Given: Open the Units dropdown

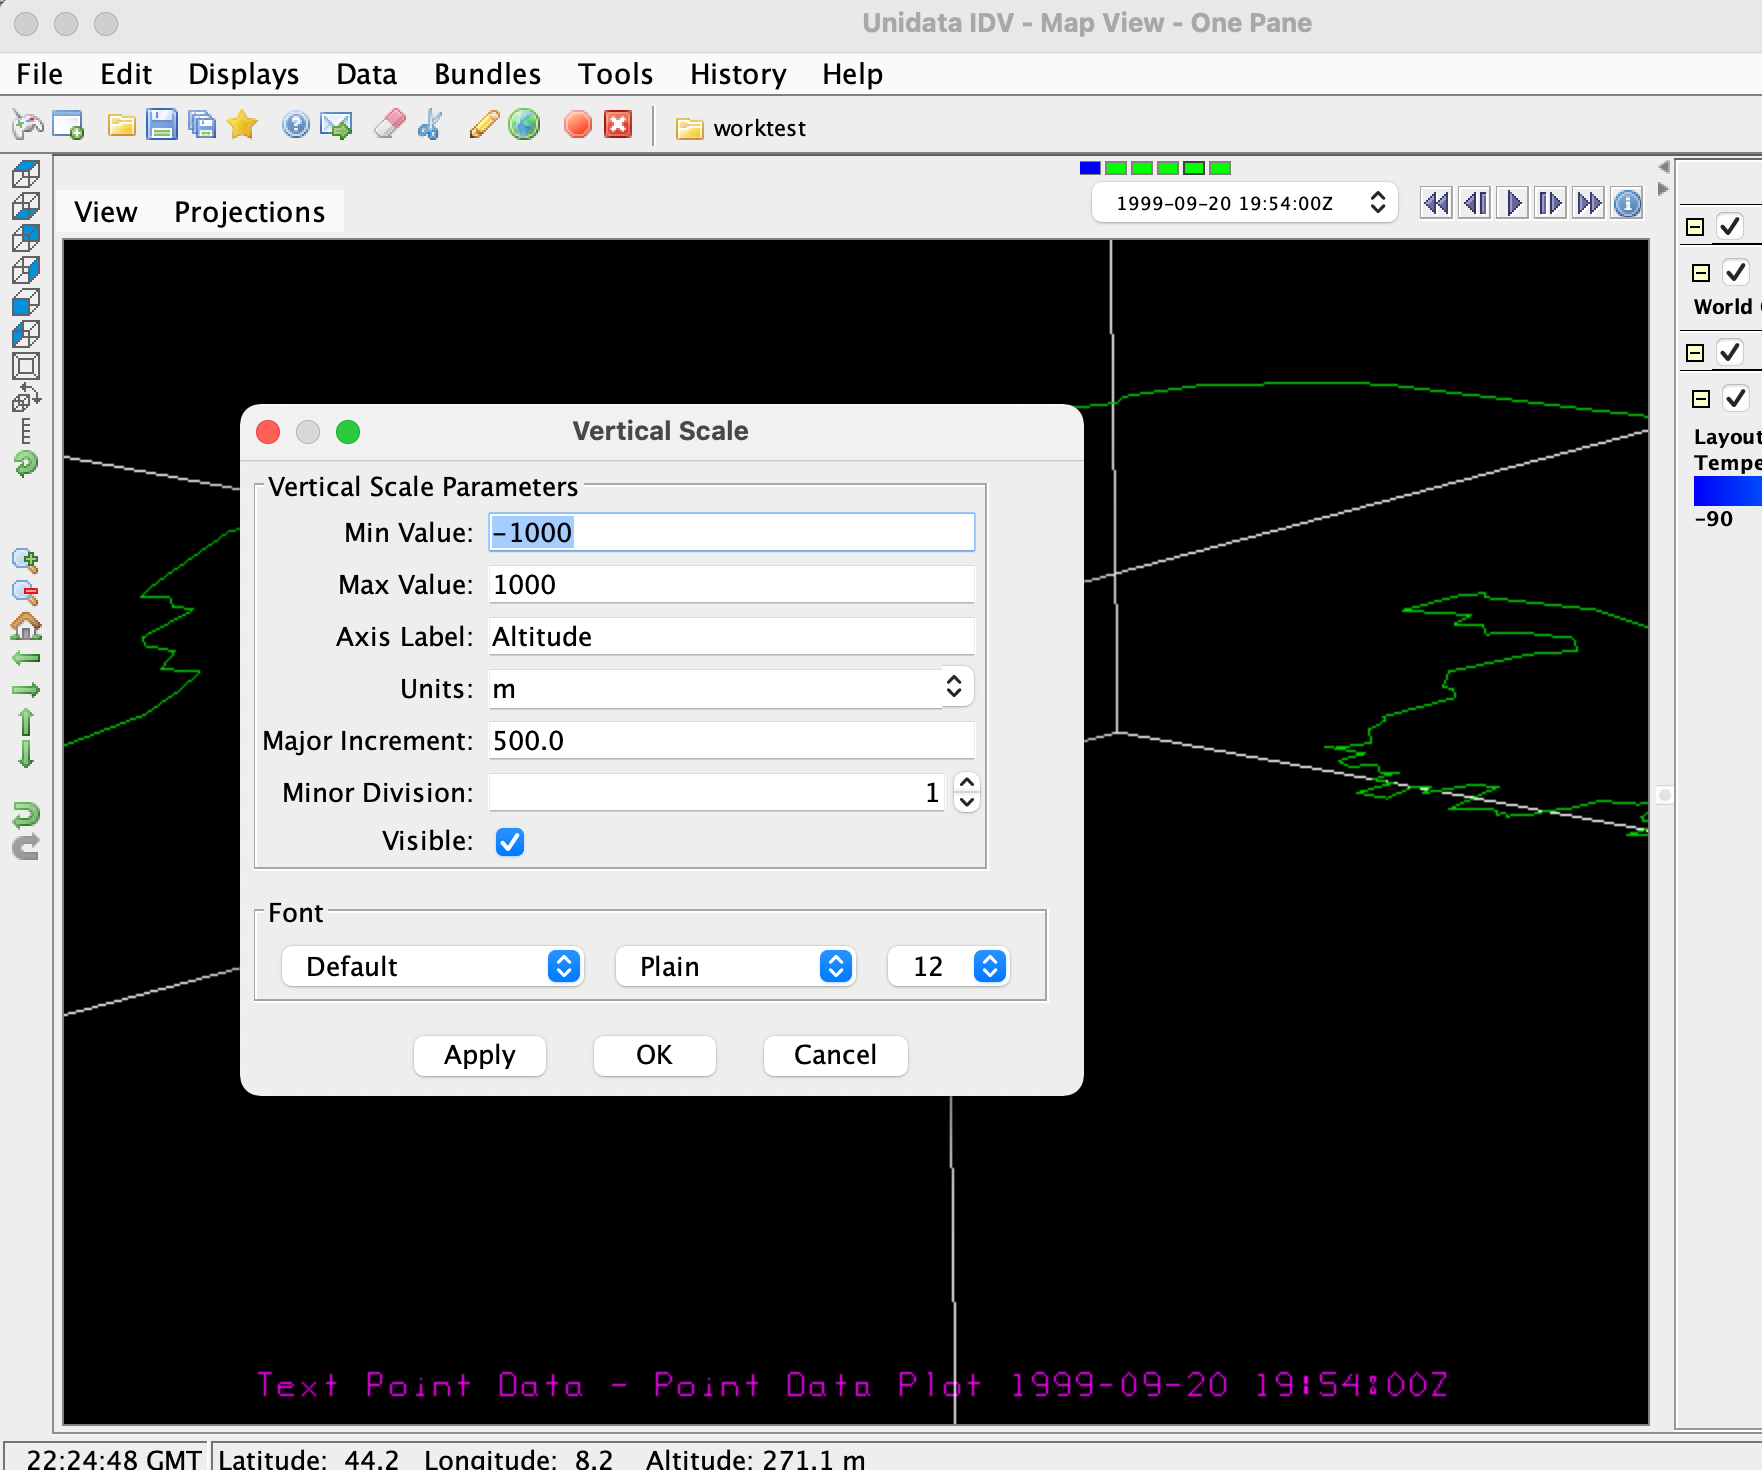Looking at the screenshot, I should [953, 688].
